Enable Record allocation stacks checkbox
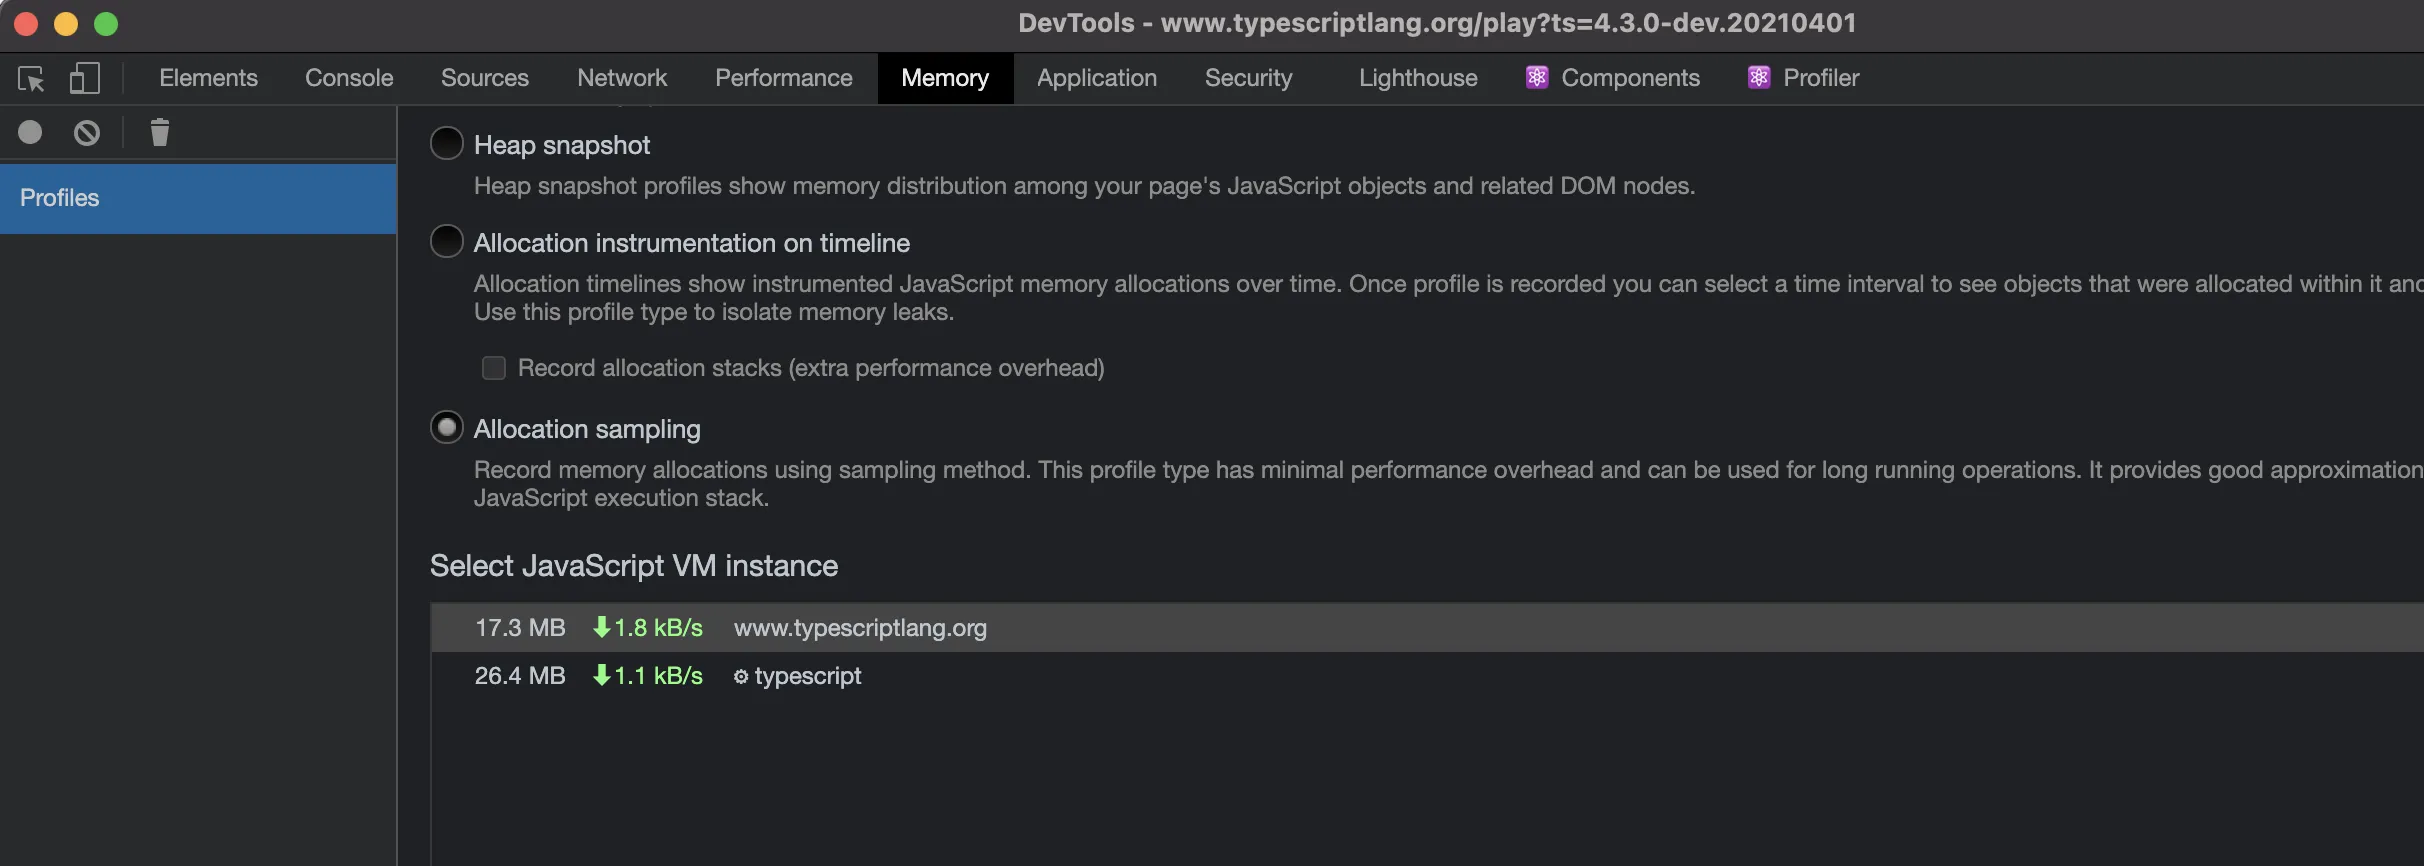The height and width of the screenshot is (866, 2424). coord(494,368)
